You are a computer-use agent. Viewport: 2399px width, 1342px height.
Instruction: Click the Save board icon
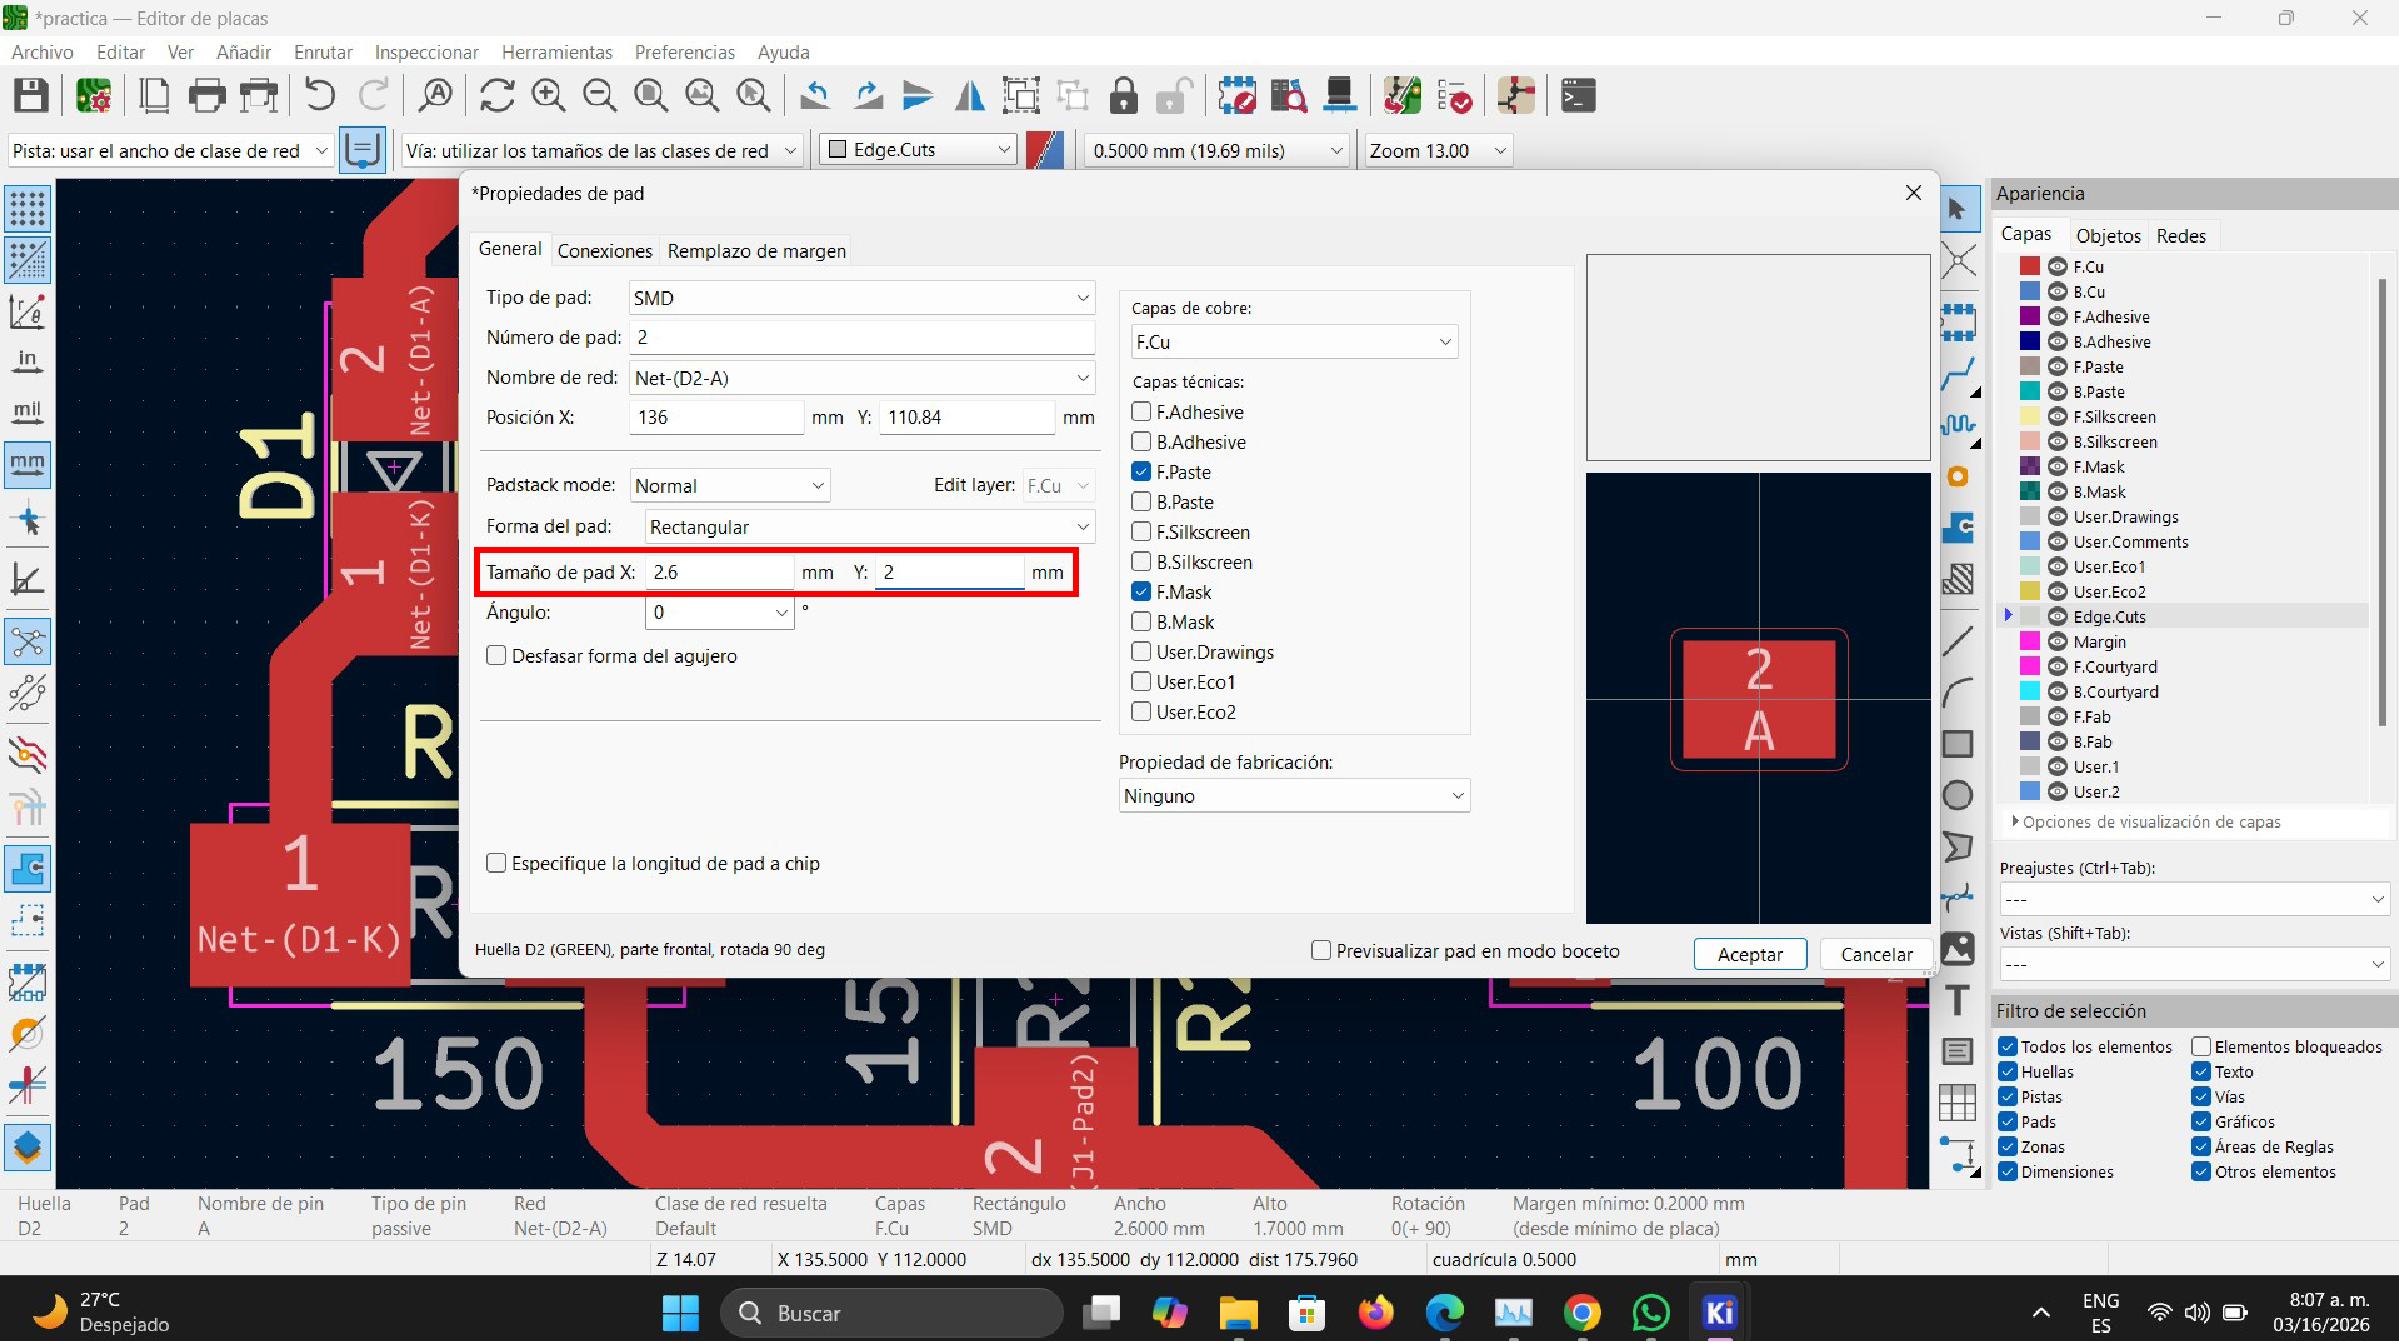coord(31,96)
